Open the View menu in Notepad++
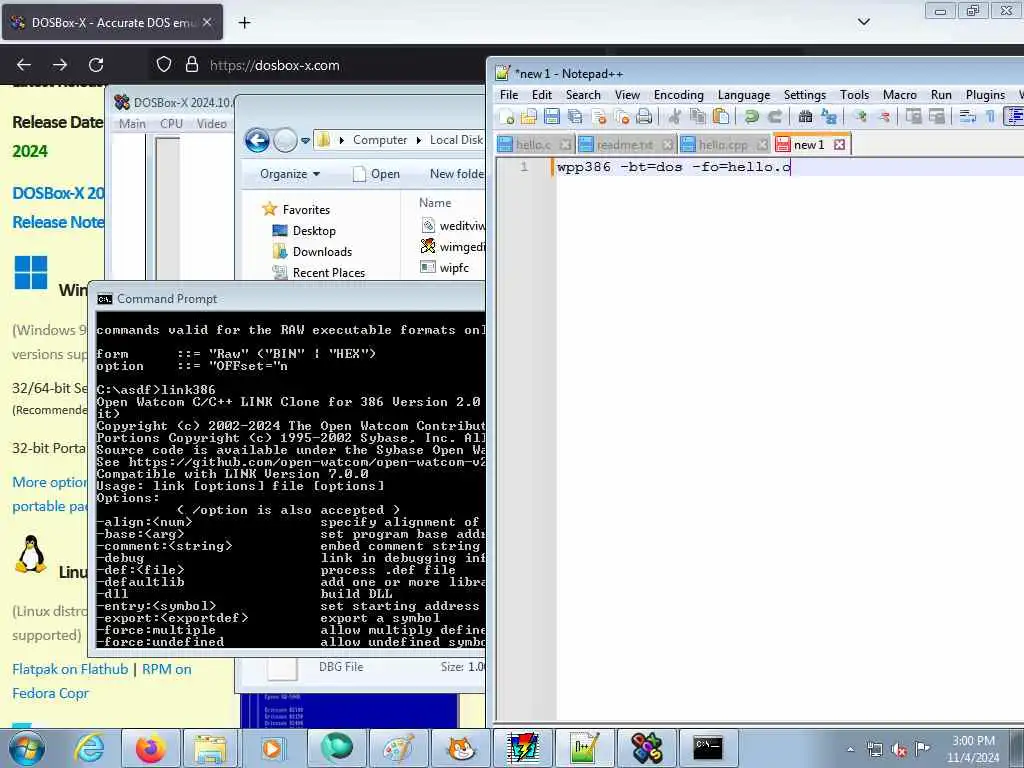The width and height of the screenshot is (1024, 768). click(627, 95)
